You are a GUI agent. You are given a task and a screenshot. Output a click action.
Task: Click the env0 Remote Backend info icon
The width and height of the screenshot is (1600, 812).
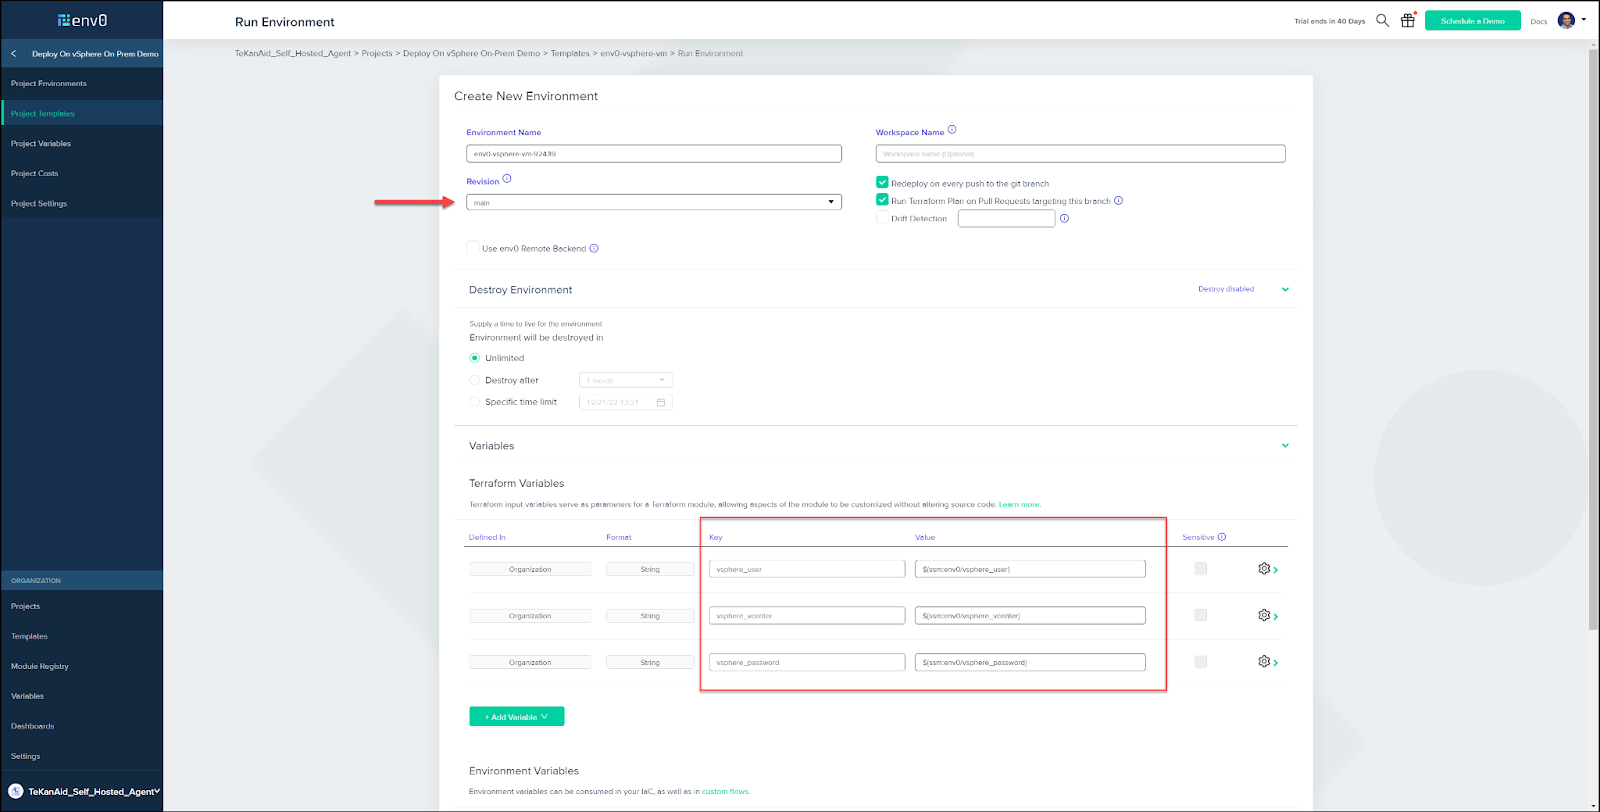click(594, 248)
